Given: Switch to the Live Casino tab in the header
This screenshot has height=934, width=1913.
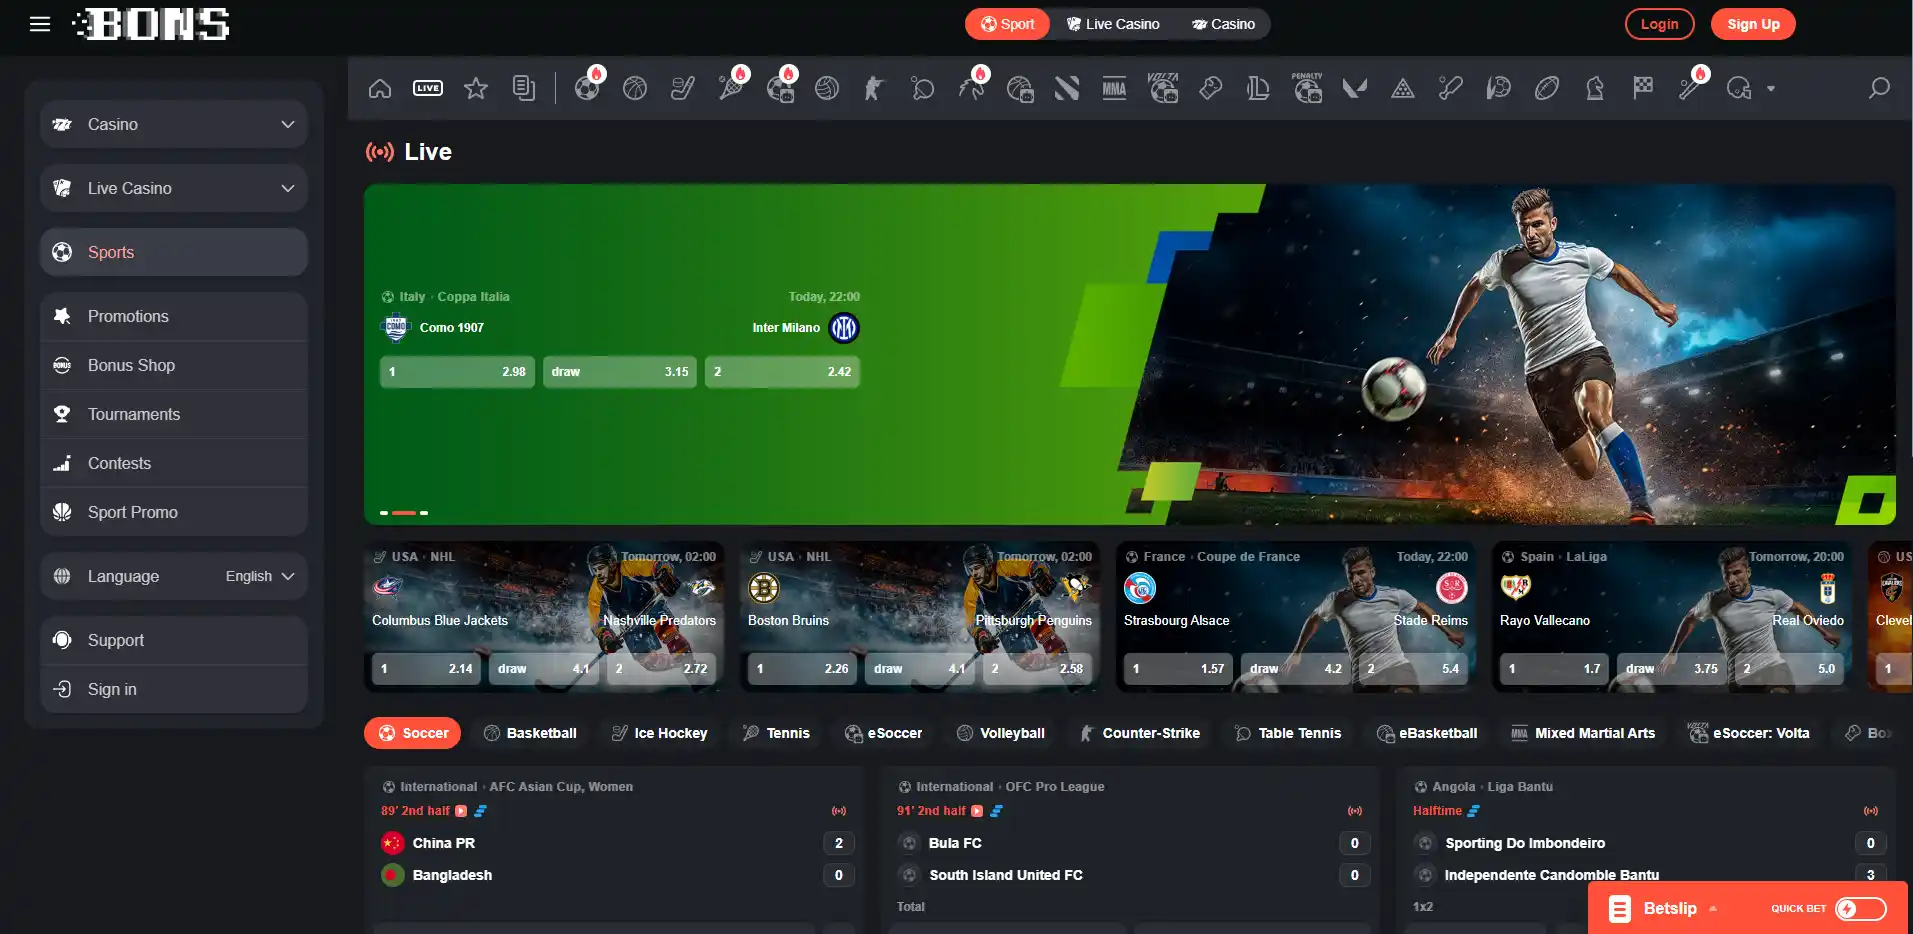Looking at the screenshot, I should tap(1112, 24).
